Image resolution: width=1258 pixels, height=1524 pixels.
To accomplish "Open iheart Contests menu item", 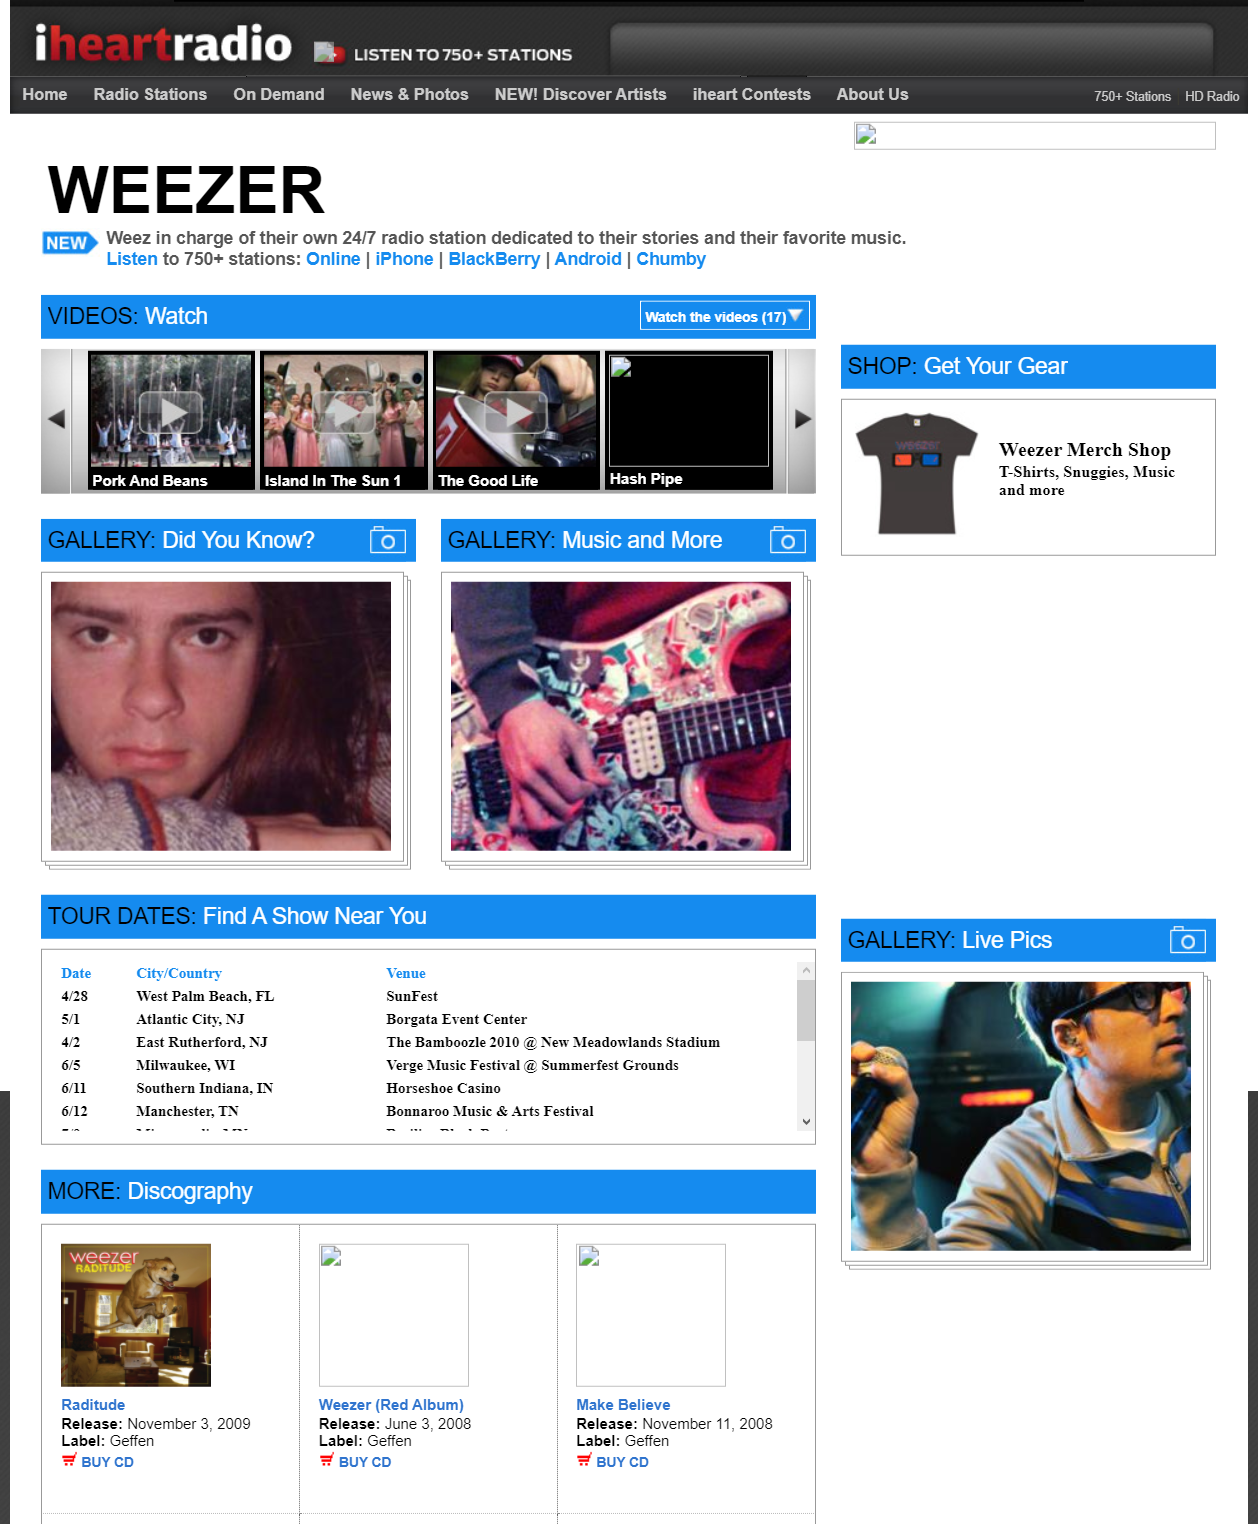I will coord(751,94).
